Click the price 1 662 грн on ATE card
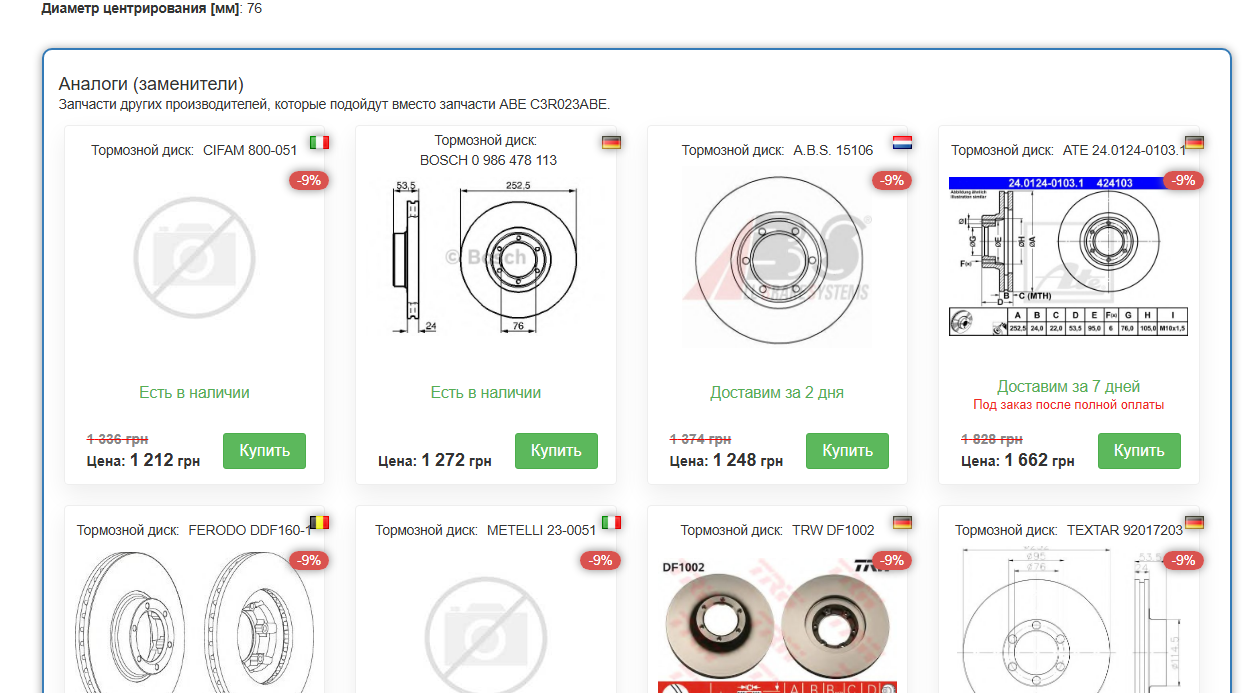Screen dimensions: 1252x693 (1040, 461)
